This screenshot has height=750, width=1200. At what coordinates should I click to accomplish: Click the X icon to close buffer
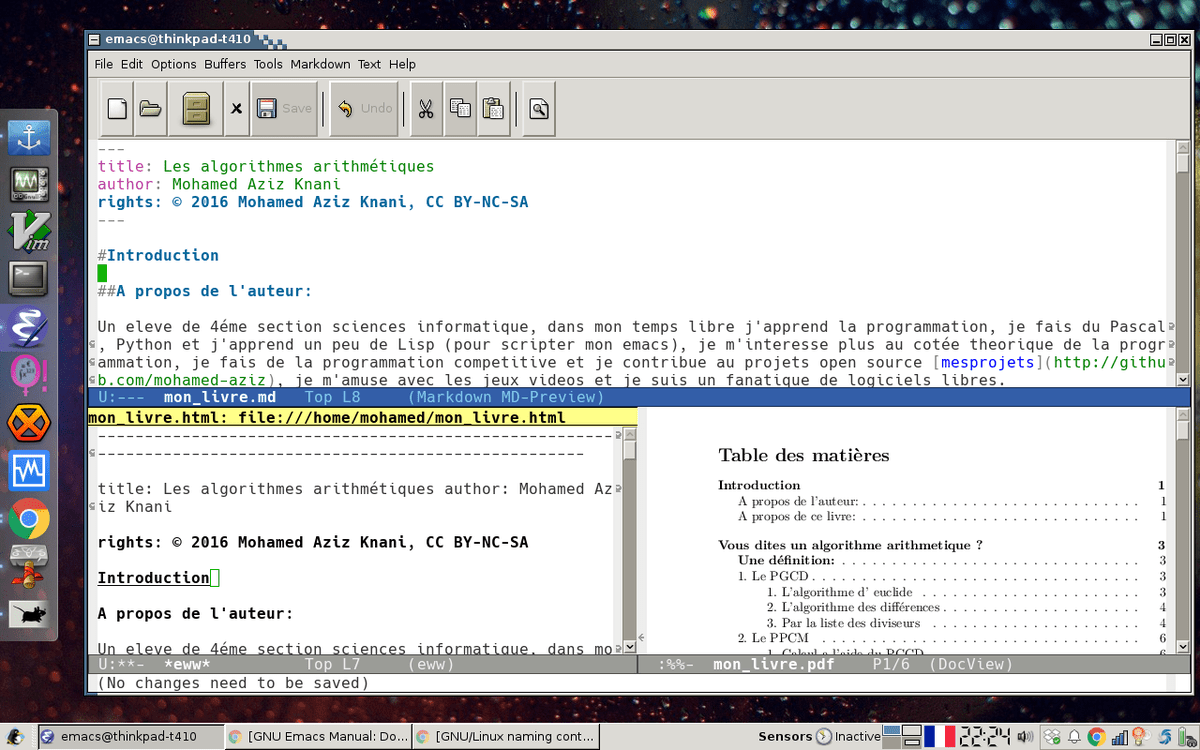(x=236, y=108)
